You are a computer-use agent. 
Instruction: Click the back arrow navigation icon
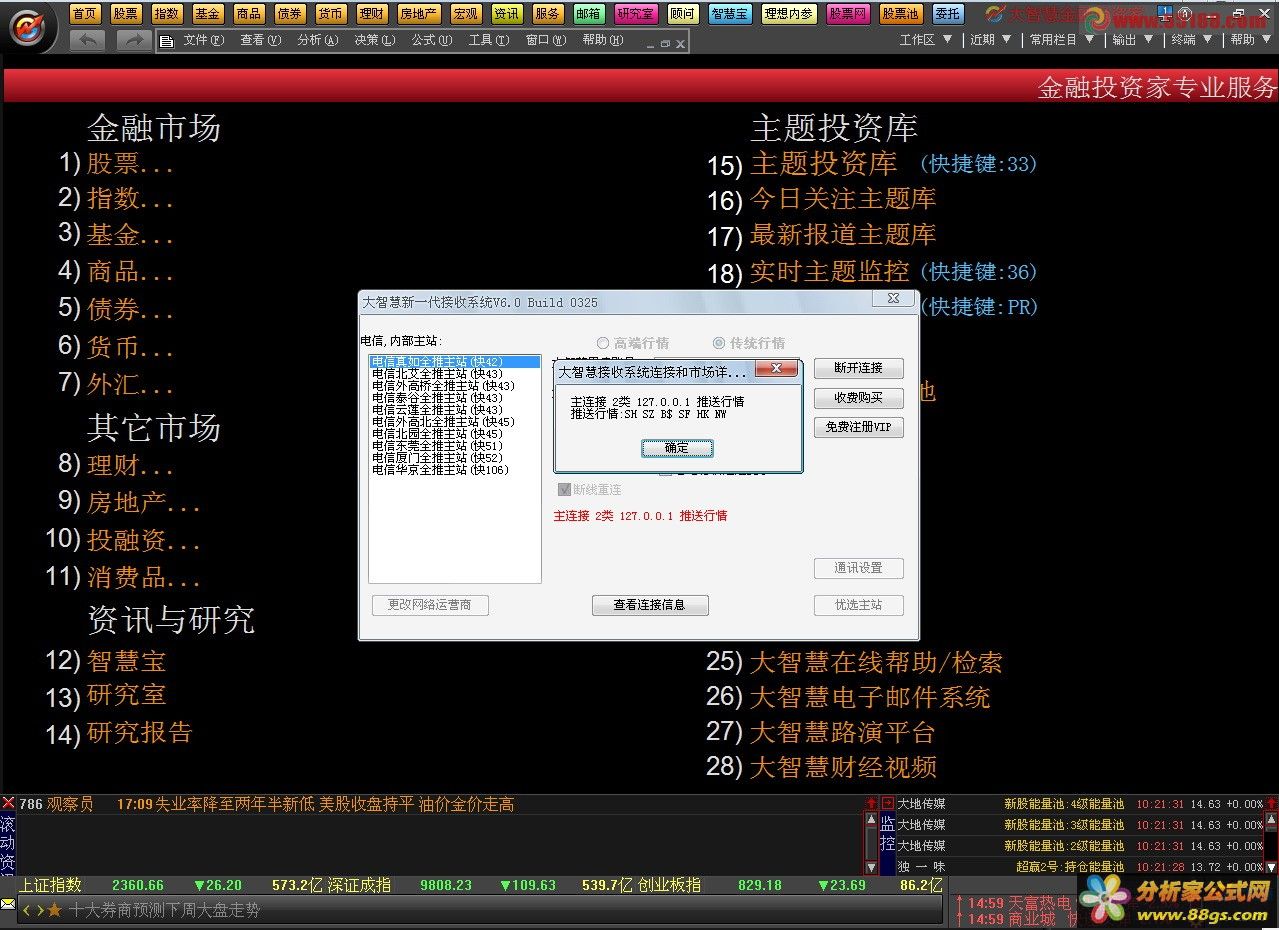pos(87,40)
